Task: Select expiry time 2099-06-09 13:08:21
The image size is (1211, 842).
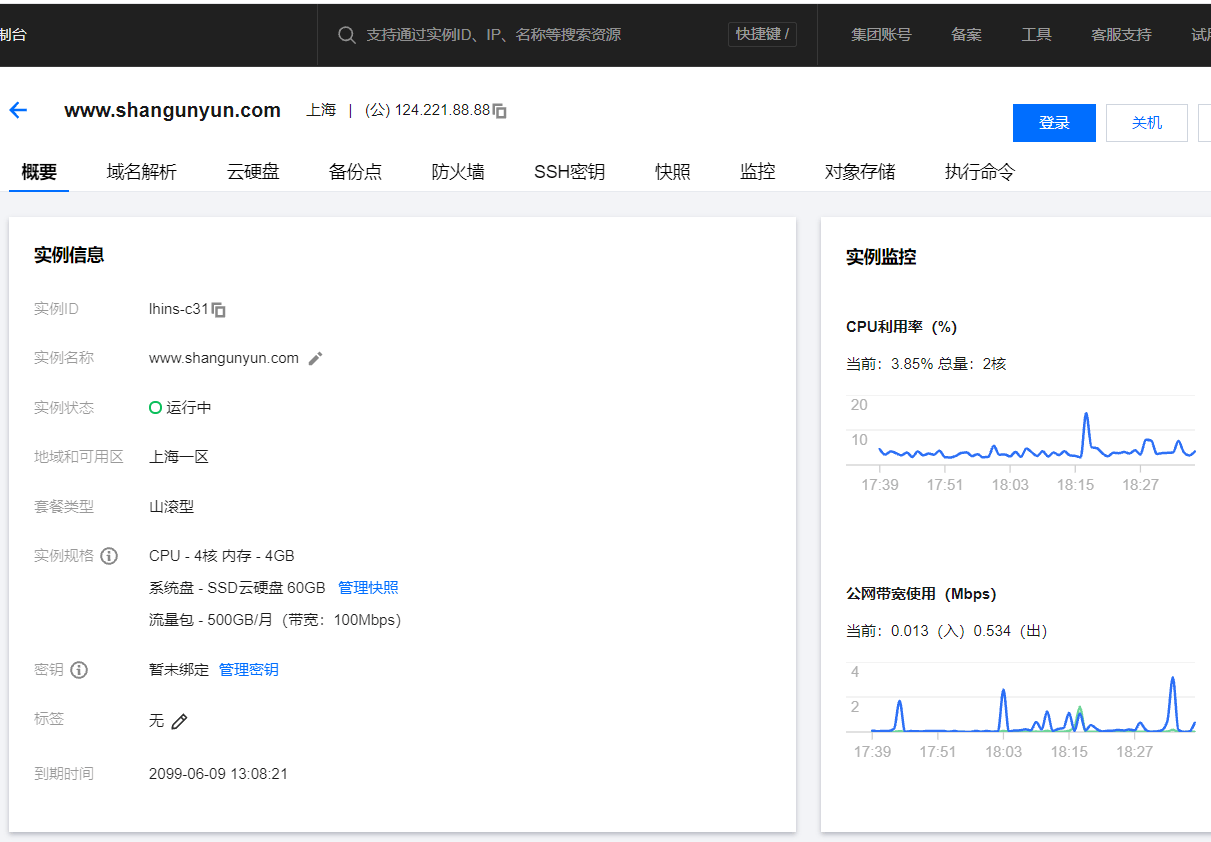Action: [x=218, y=774]
